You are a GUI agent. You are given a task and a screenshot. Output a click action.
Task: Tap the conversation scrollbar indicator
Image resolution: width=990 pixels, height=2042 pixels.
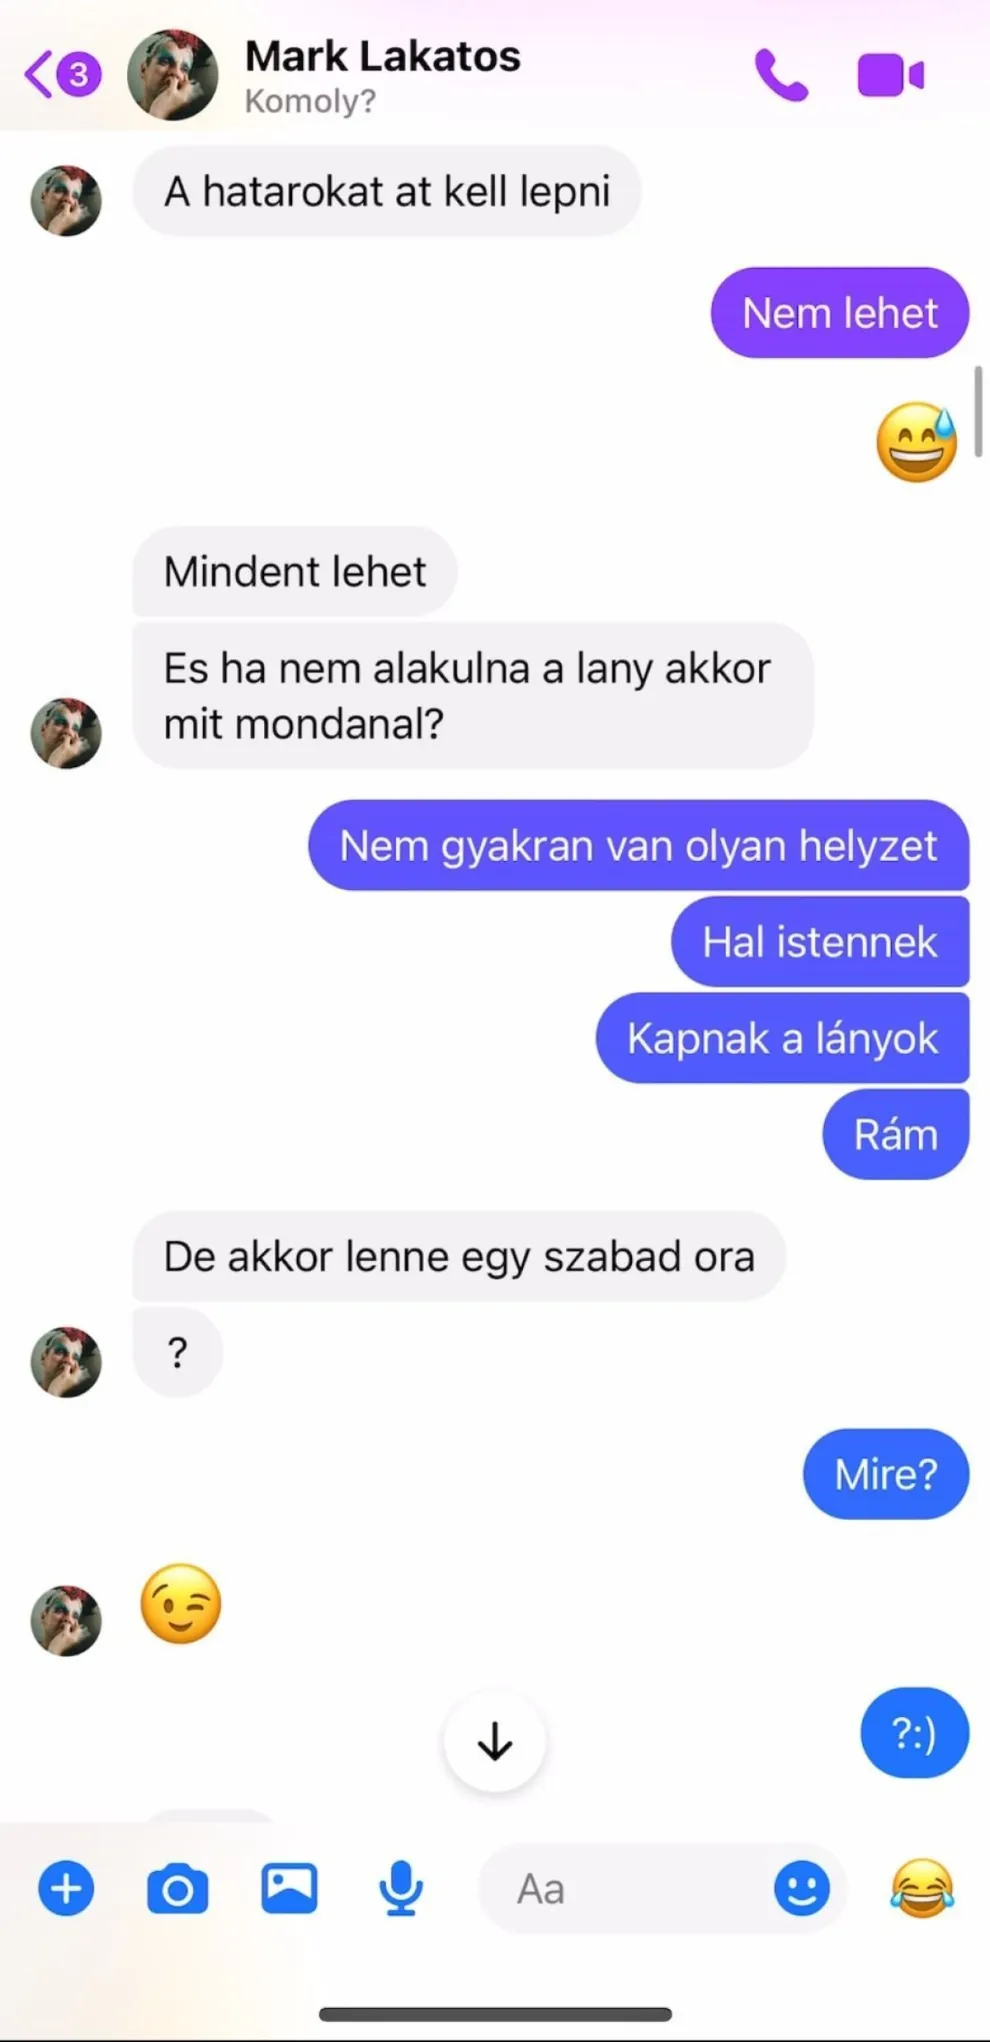[x=978, y=410]
